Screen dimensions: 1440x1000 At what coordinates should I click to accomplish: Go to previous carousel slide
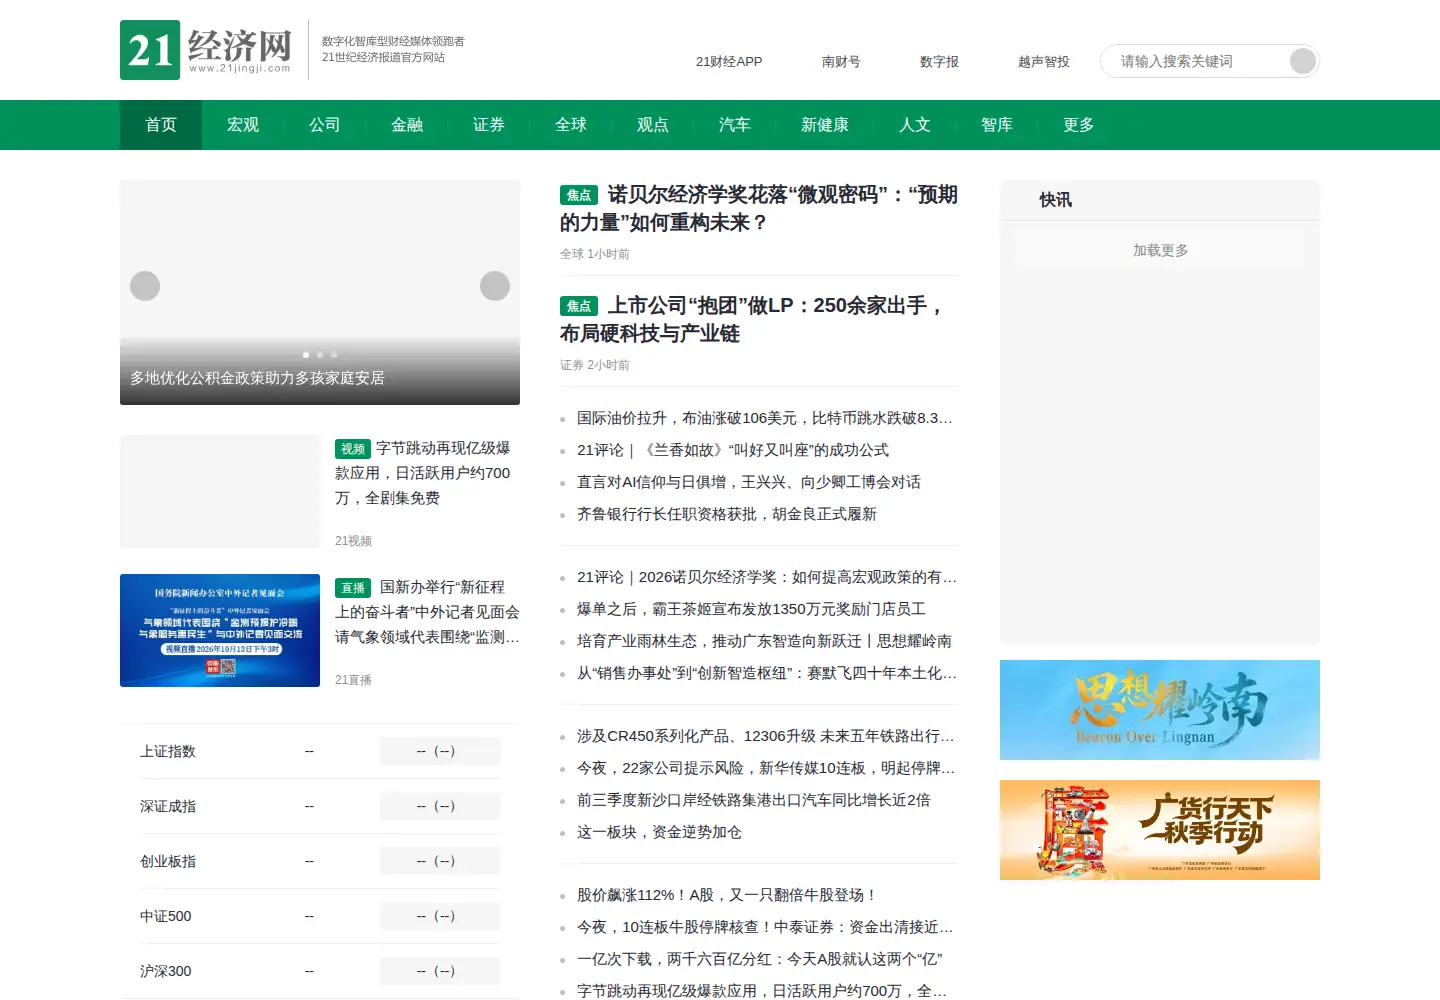(145, 286)
